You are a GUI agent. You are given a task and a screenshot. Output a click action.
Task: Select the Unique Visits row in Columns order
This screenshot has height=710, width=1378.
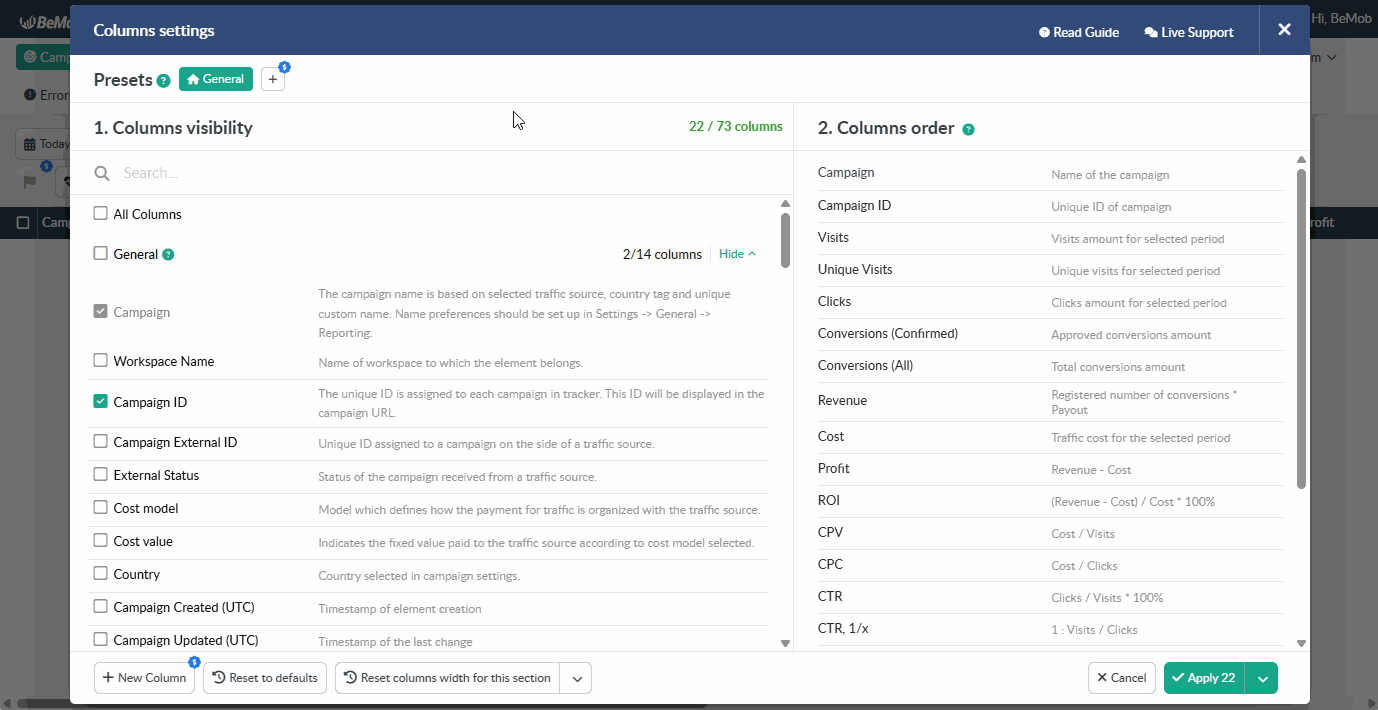tap(1051, 270)
